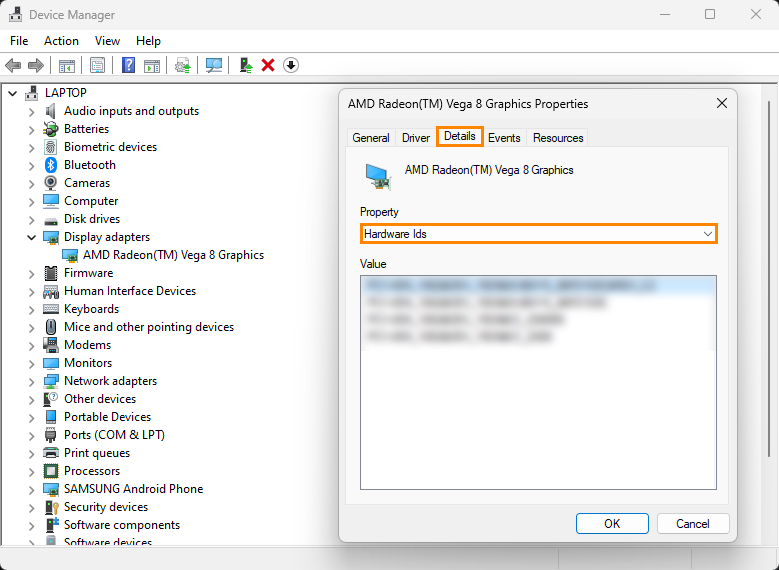
Task: Expand the Disk drives chevron
Action: (32, 219)
